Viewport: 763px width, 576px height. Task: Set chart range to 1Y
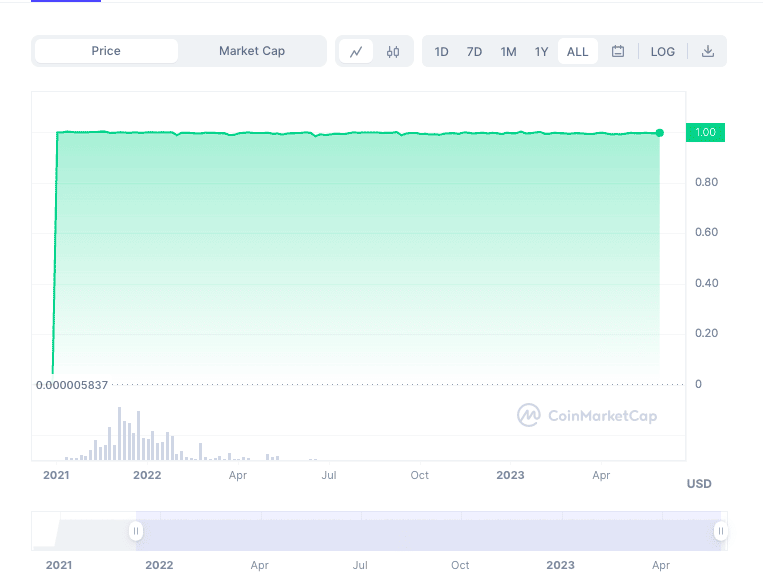[541, 52]
